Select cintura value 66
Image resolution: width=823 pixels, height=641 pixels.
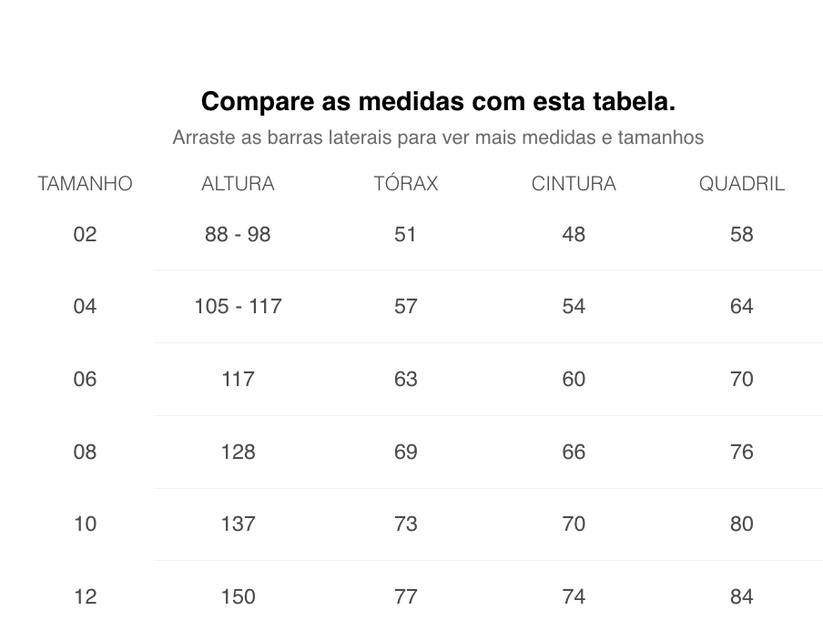click(x=573, y=452)
